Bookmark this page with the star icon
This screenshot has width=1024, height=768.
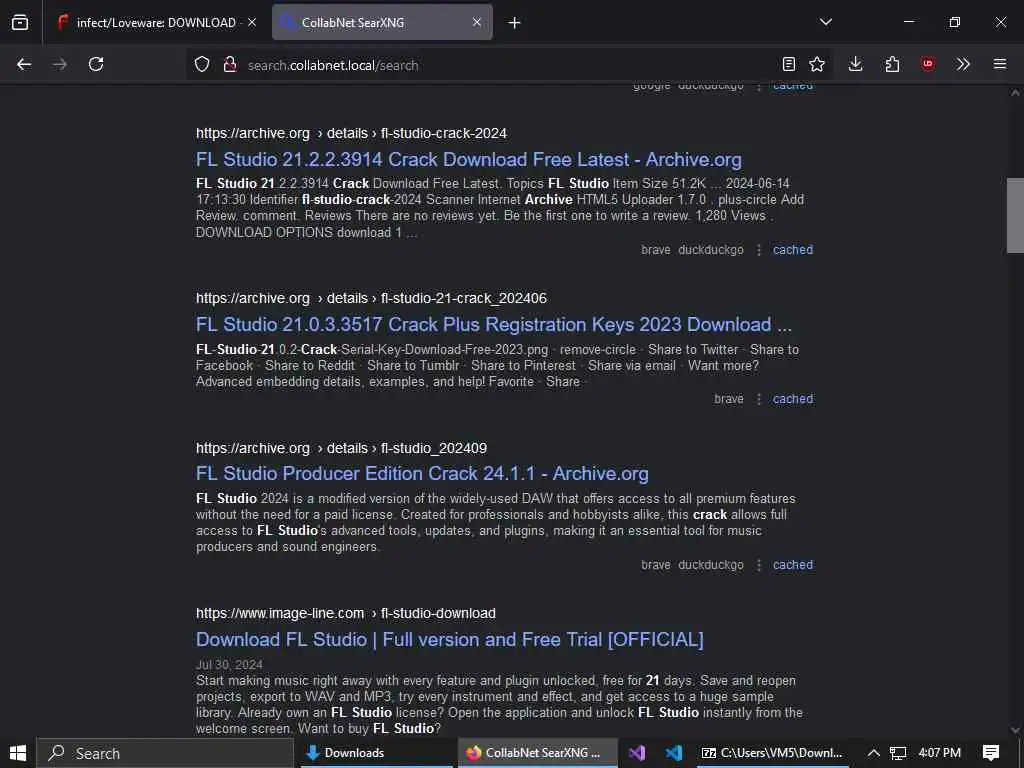[x=817, y=64]
